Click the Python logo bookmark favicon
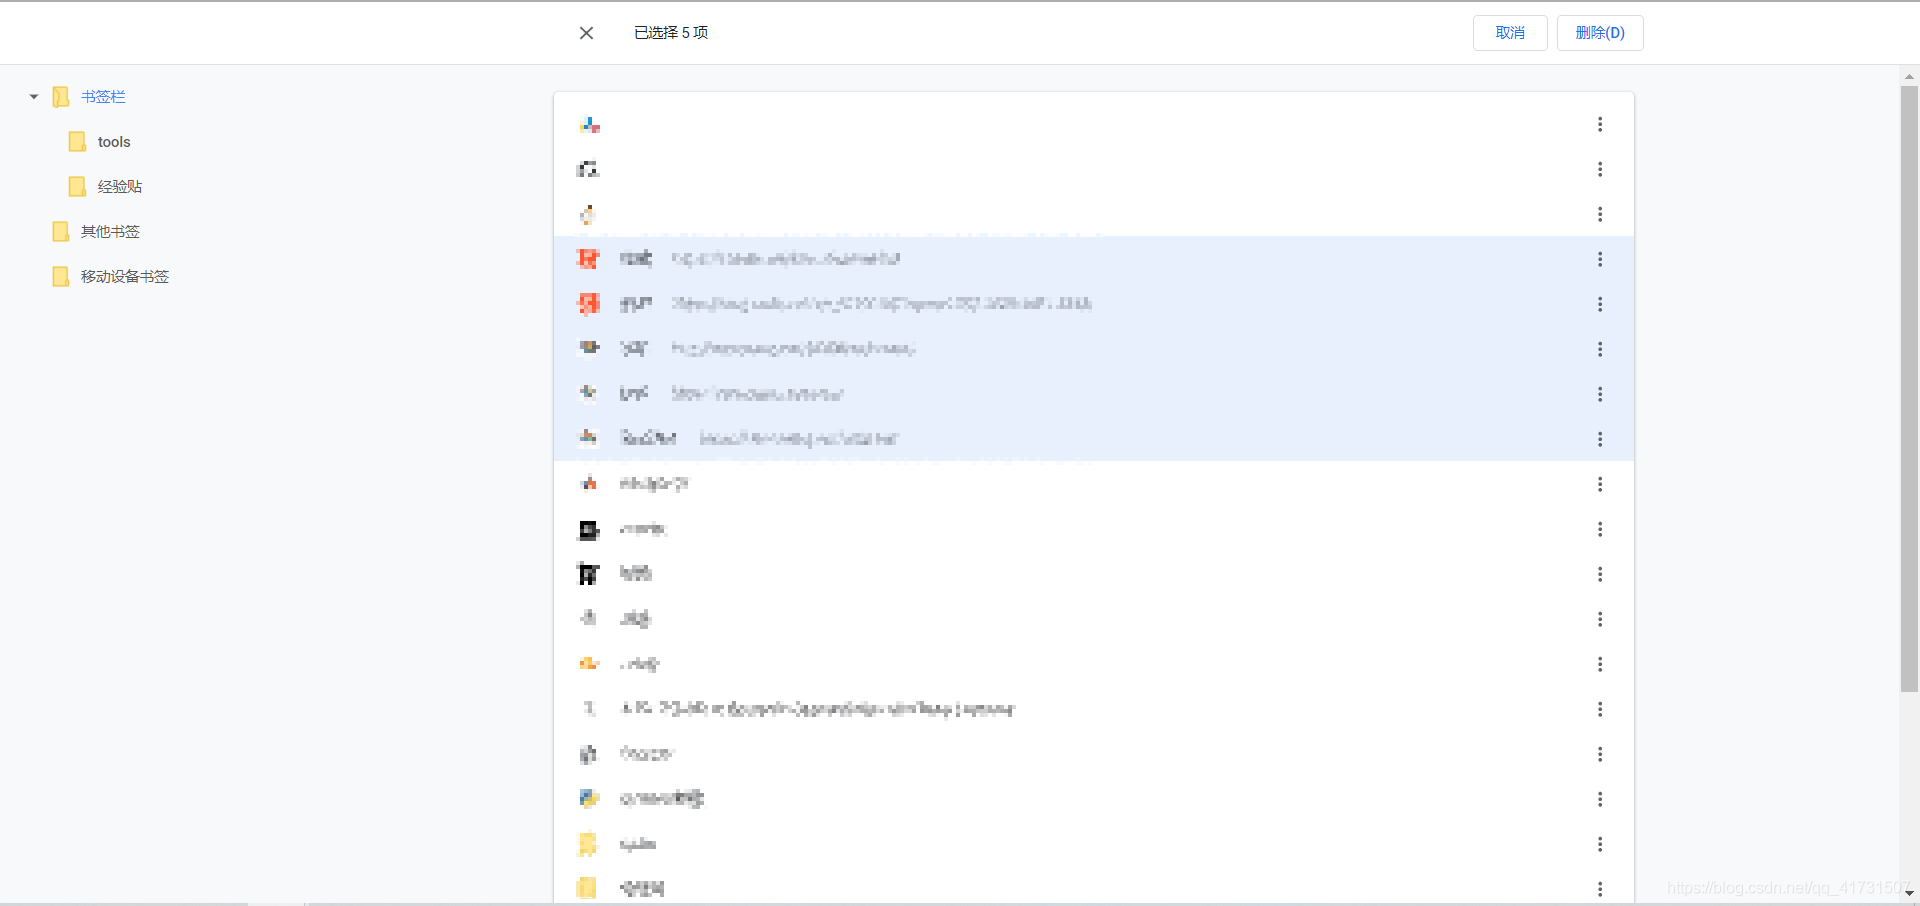The image size is (1920, 906). [x=589, y=798]
